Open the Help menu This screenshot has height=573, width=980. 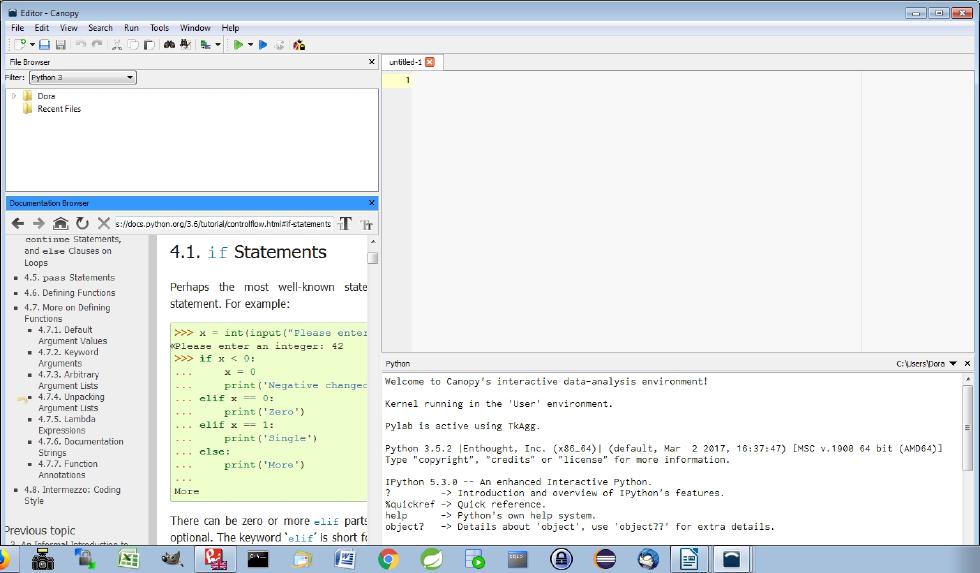(230, 27)
